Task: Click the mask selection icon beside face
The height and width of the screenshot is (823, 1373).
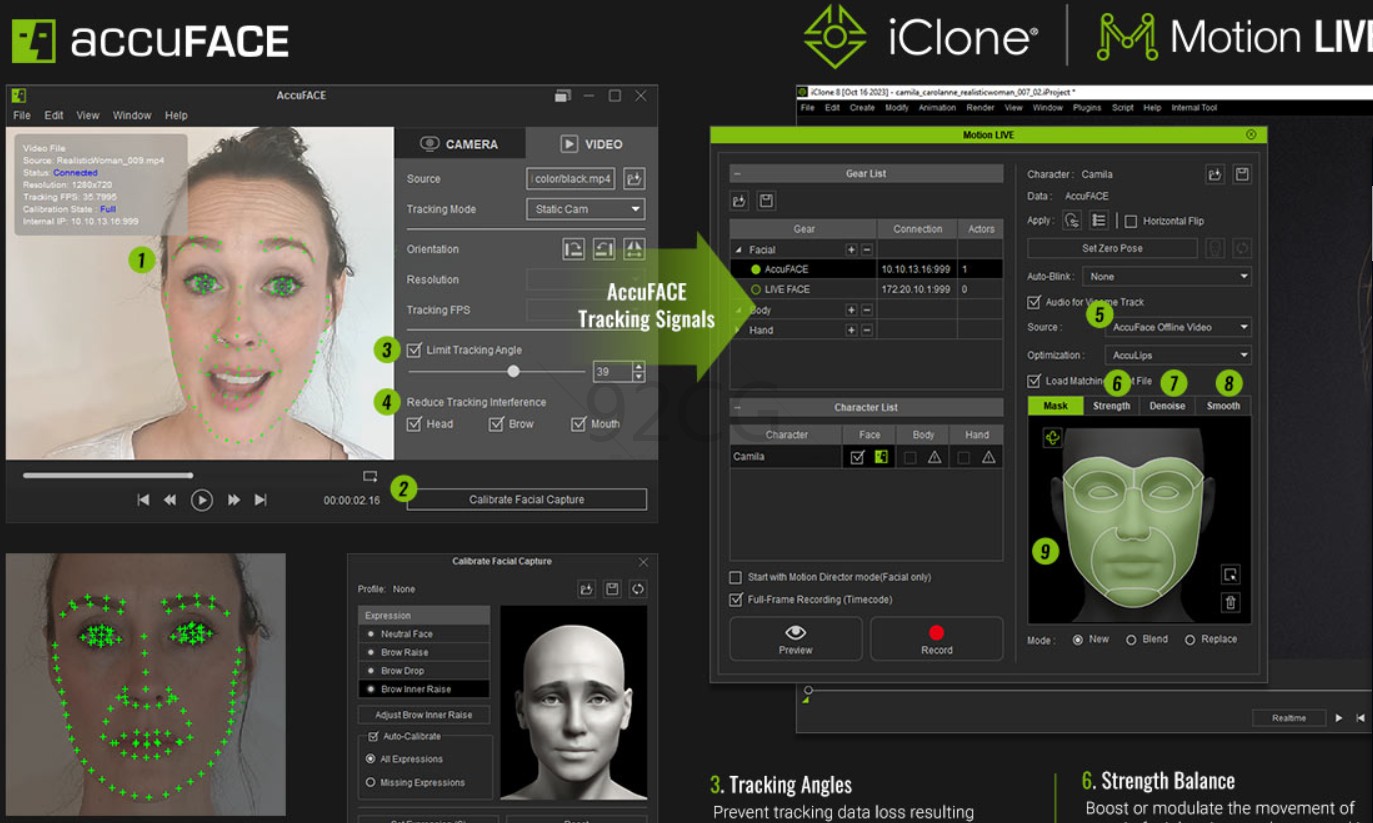Action: [x=1230, y=574]
